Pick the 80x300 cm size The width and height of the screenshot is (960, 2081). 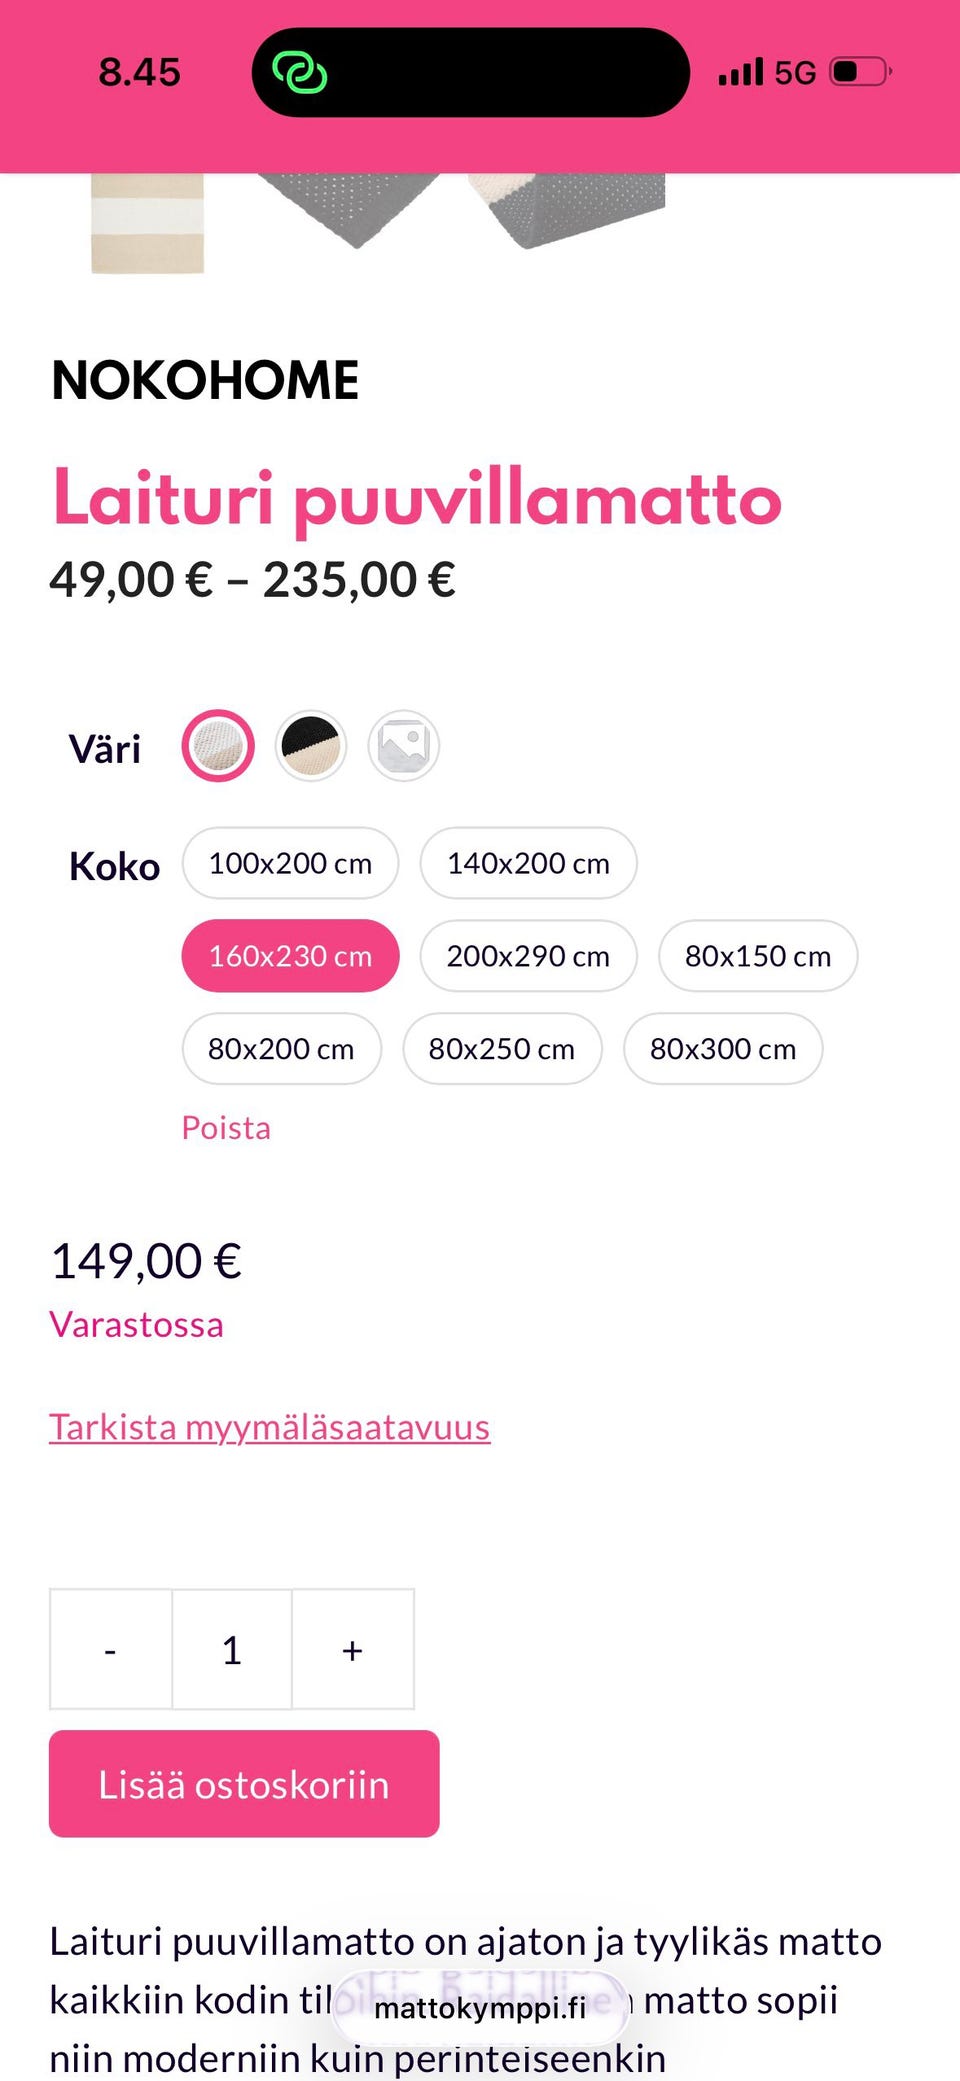(x=723, y=1049)
